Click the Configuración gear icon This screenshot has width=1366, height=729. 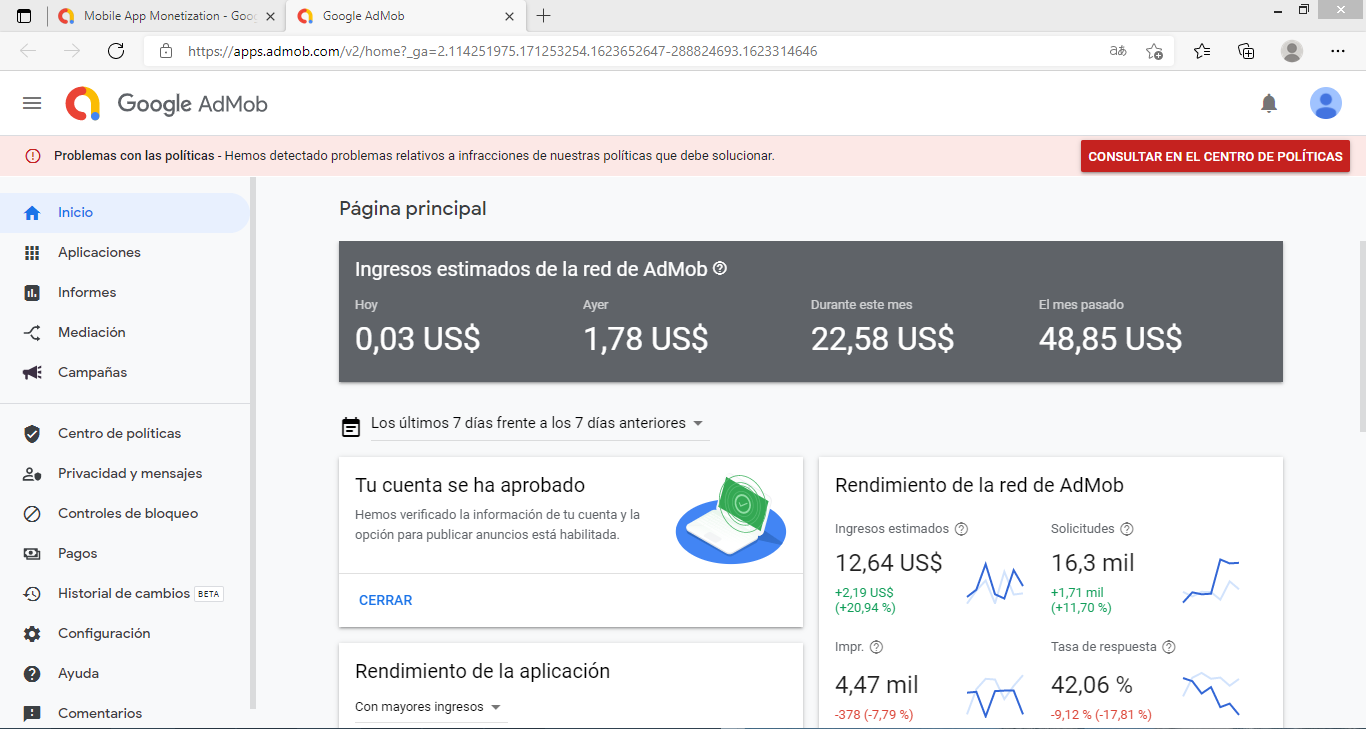tap(32, 634)
